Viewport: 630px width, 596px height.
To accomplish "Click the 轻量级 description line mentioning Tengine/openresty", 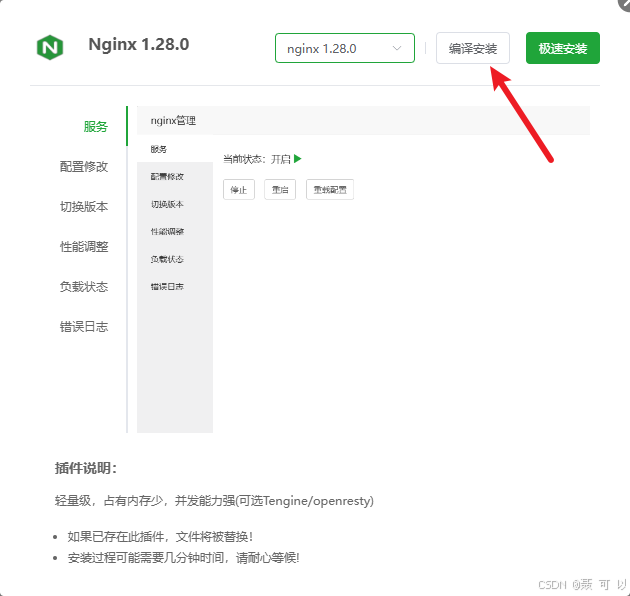I will click(x=214, y=501).
